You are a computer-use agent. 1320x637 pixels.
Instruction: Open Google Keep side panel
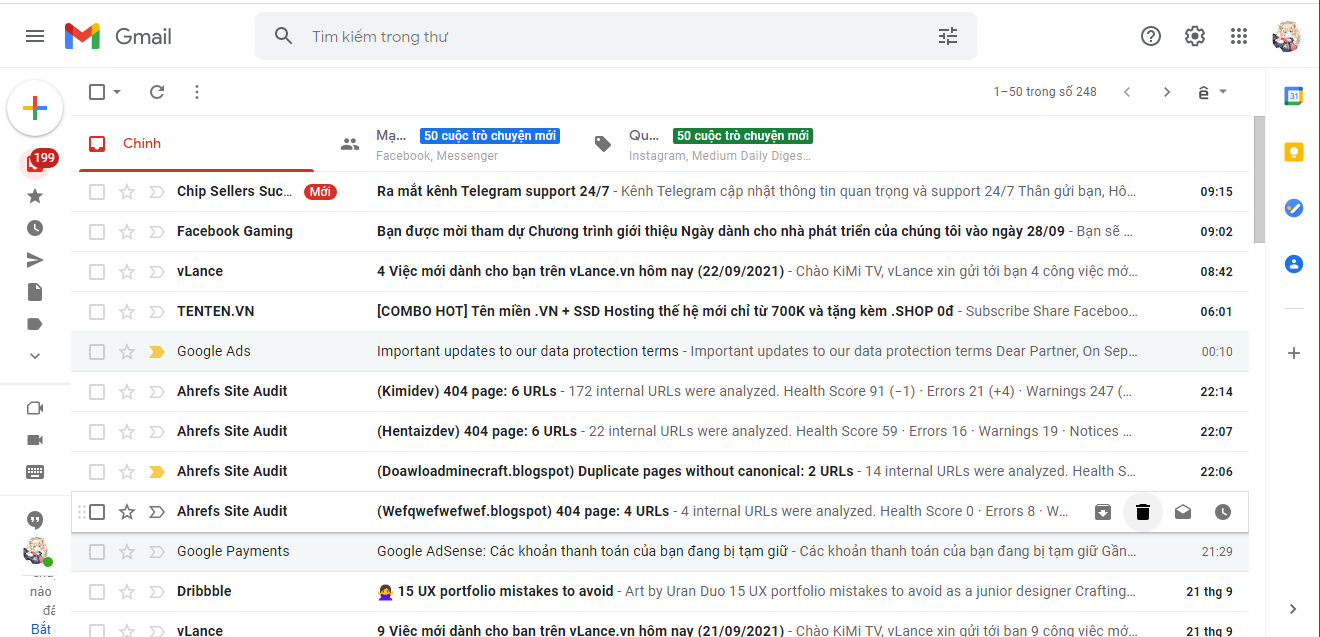(x=1293, y=152)
